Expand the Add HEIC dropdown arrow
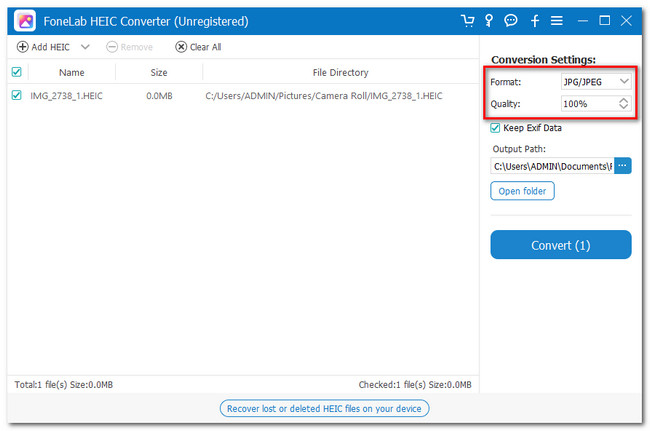Viewport: 650px width, 431px height. coord(85,47)
